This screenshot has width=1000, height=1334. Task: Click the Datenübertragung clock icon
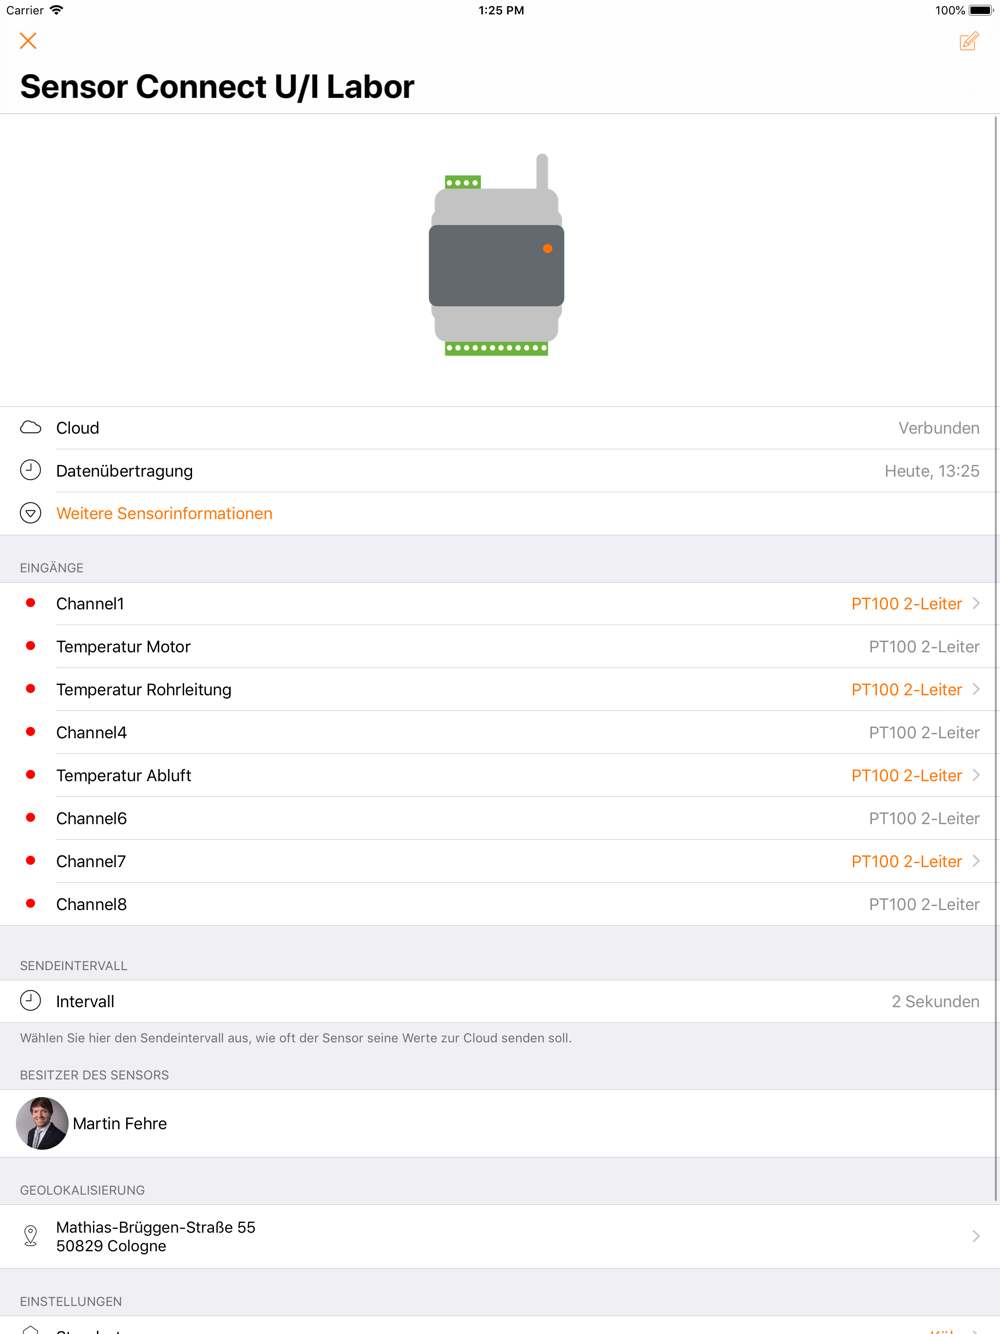pyautogui.click(x=31, y=470)
